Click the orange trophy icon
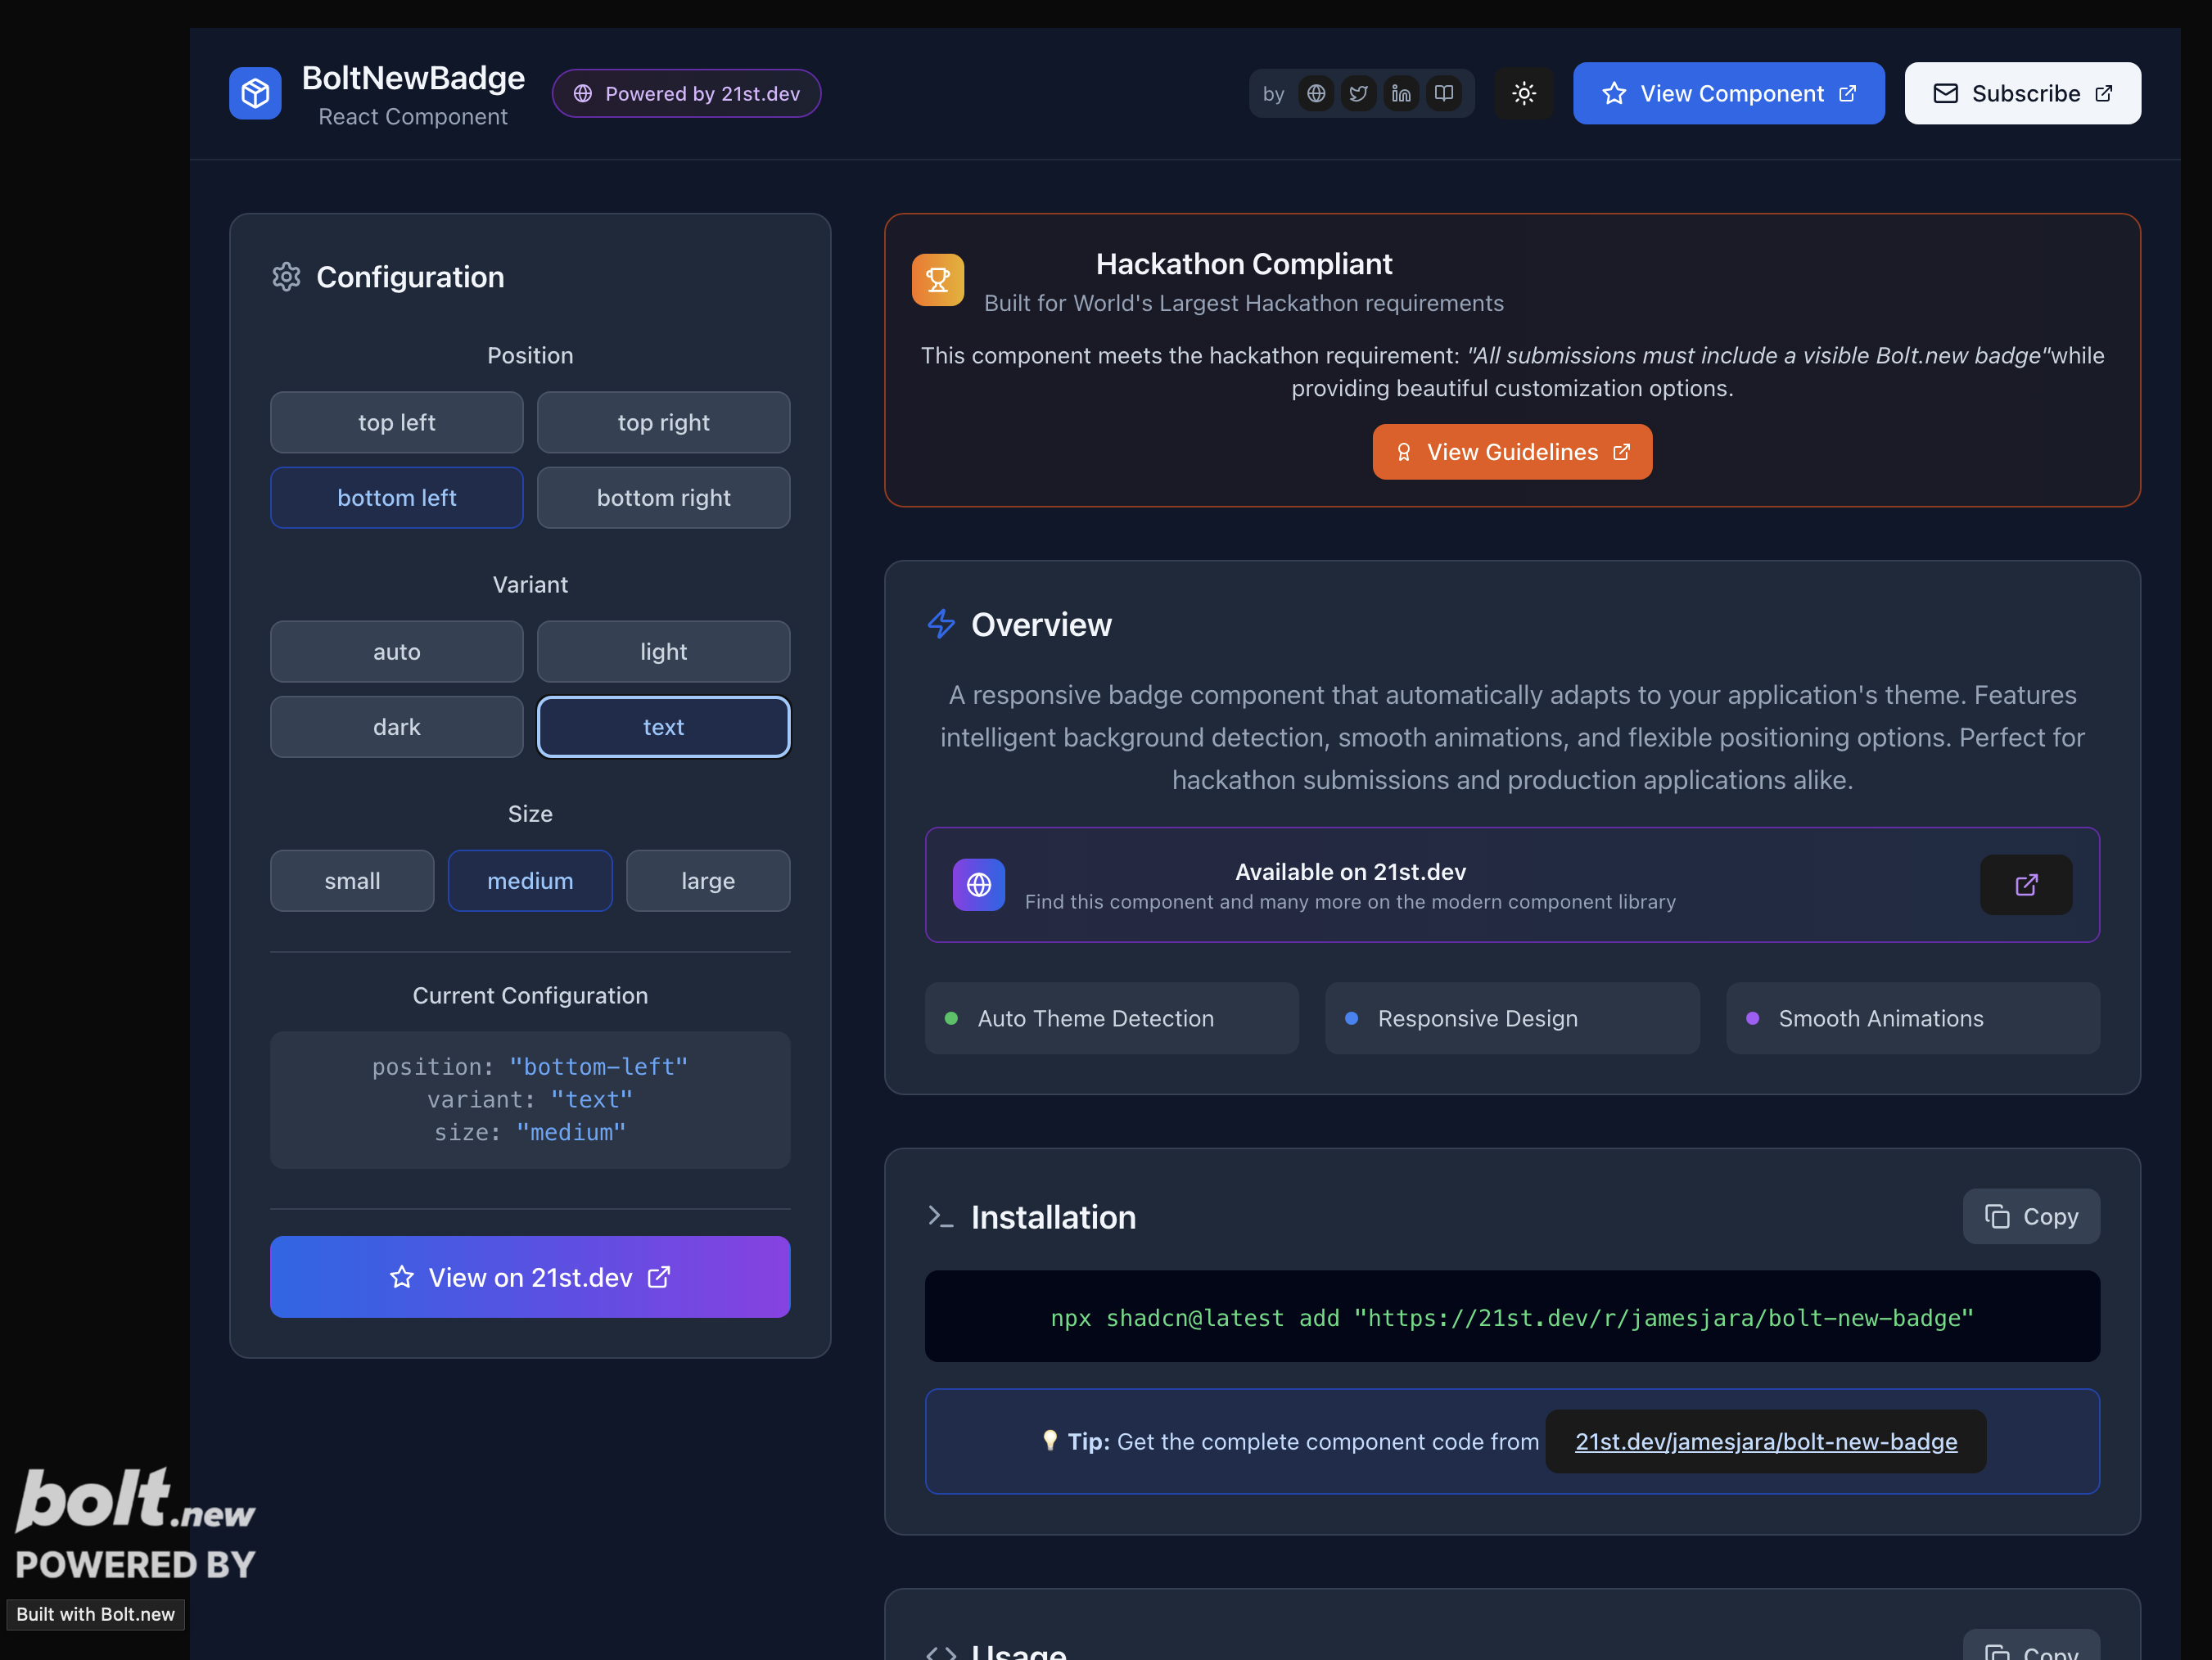The image size is (2212, 1660). coord(937,280)
